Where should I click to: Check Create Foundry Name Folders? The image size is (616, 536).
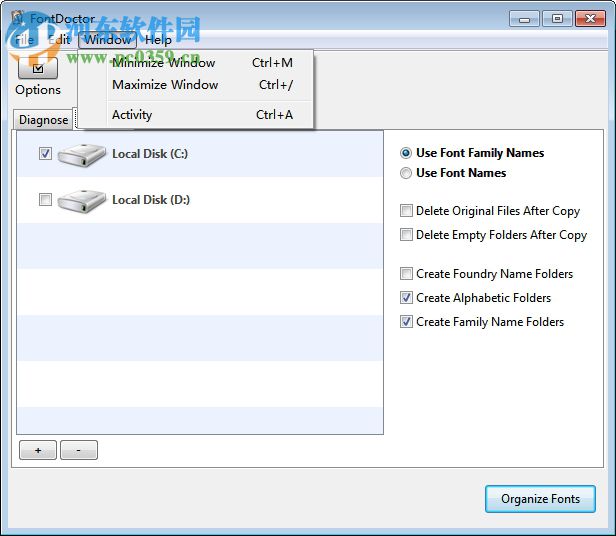click(x=406, y=274)
